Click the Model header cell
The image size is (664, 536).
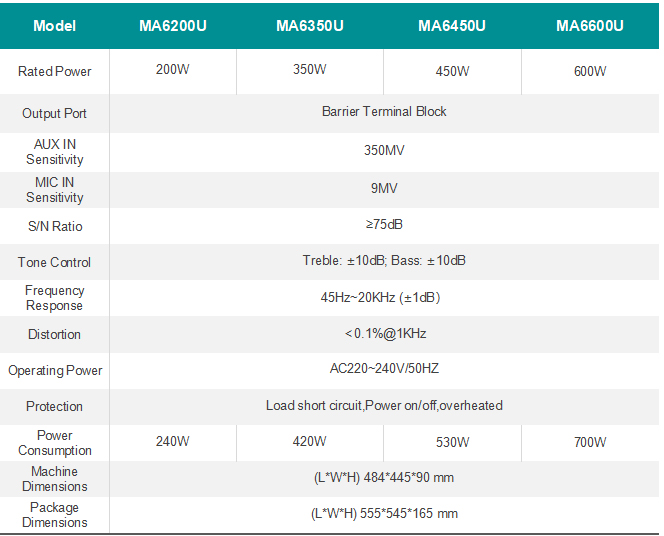(x=54, y=26)
